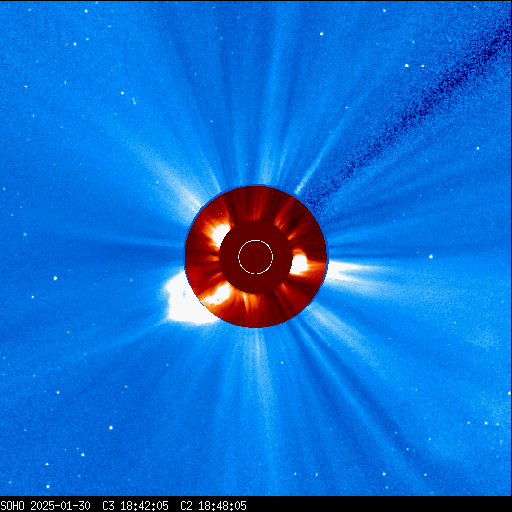The height and width of the screenshot is (512, 512).
Task: Click the white solar disk circle outline
Action: click(255, 257)
